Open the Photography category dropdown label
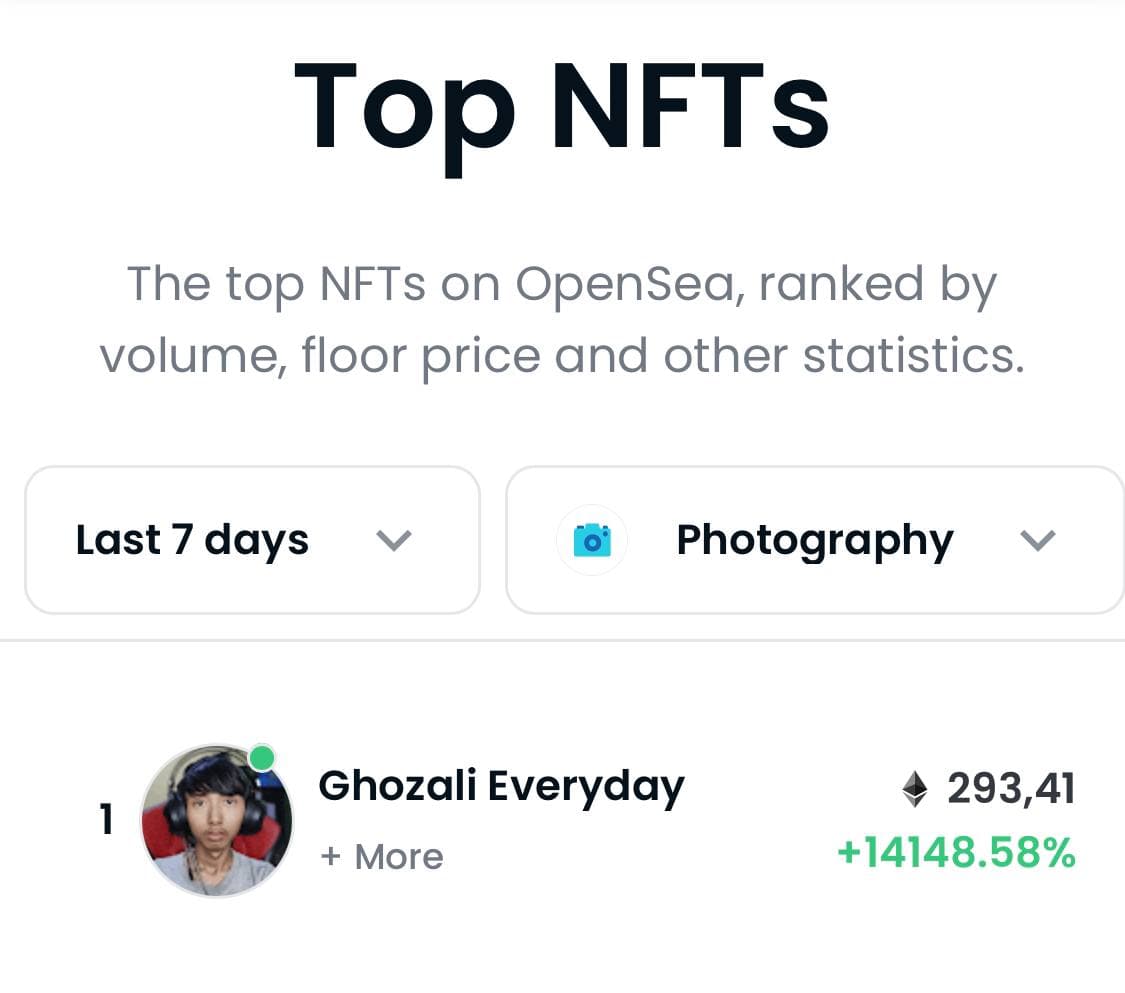This screenshot has height=993, width=1125. pyautogui.click(x=815, y=540)
